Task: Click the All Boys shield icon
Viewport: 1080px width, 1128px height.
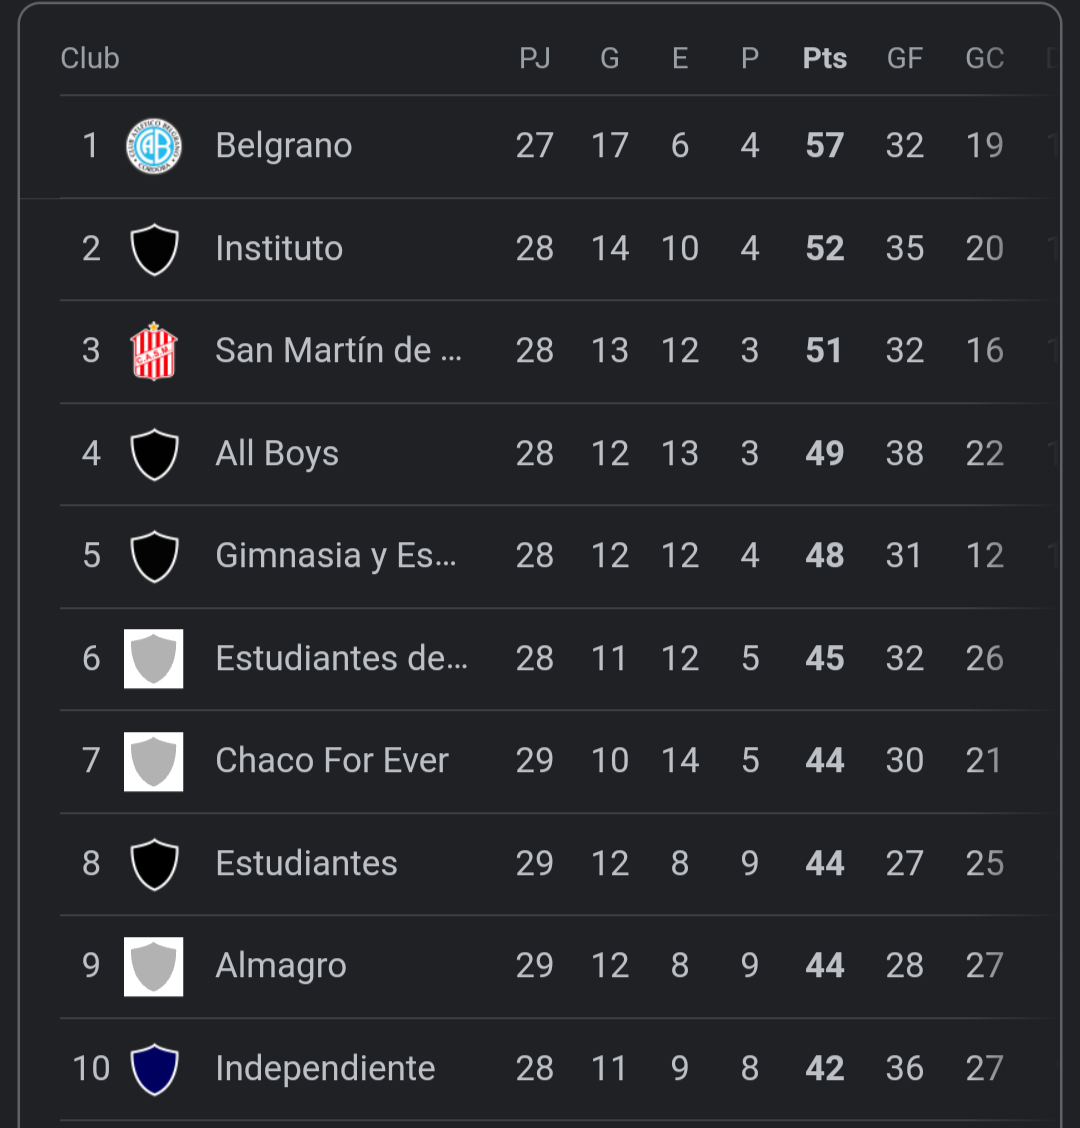Action: pyautogui.click(x=154, y=454)
